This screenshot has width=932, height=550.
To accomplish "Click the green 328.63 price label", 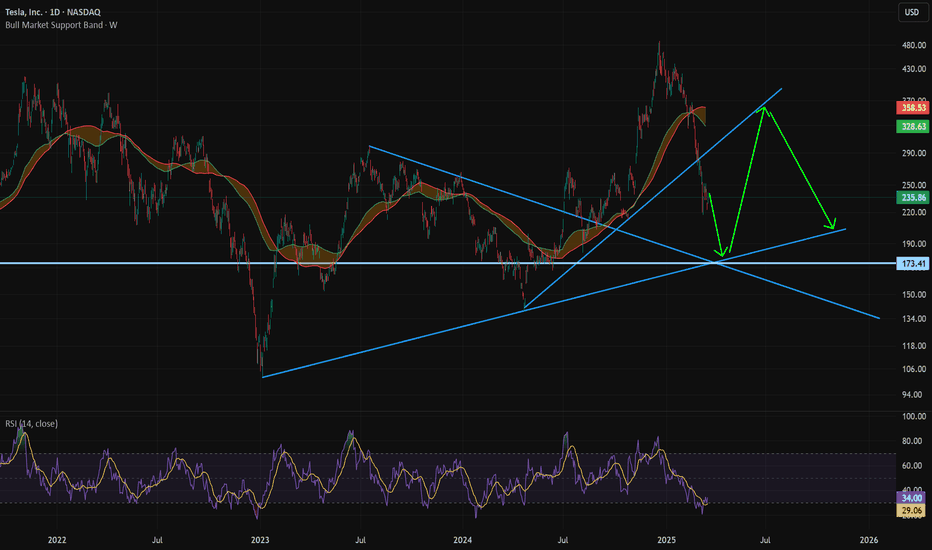I will tap(912, 126).
